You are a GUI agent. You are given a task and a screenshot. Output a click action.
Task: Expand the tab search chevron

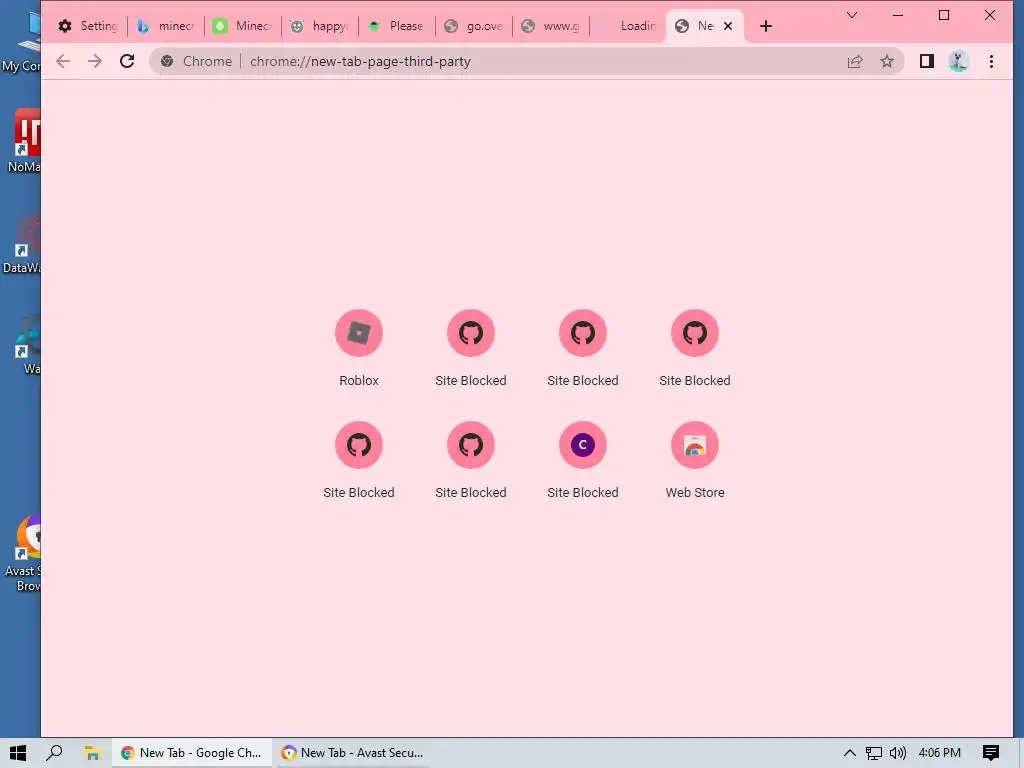[852, 15]
